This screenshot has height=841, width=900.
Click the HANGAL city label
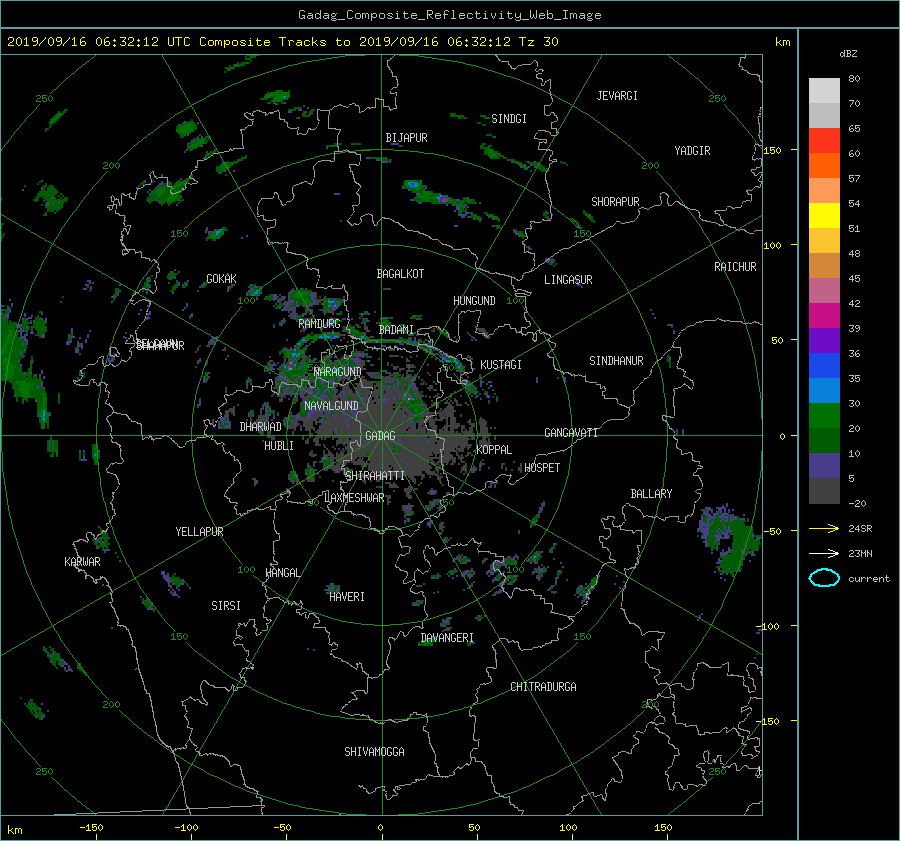point(282,573)
